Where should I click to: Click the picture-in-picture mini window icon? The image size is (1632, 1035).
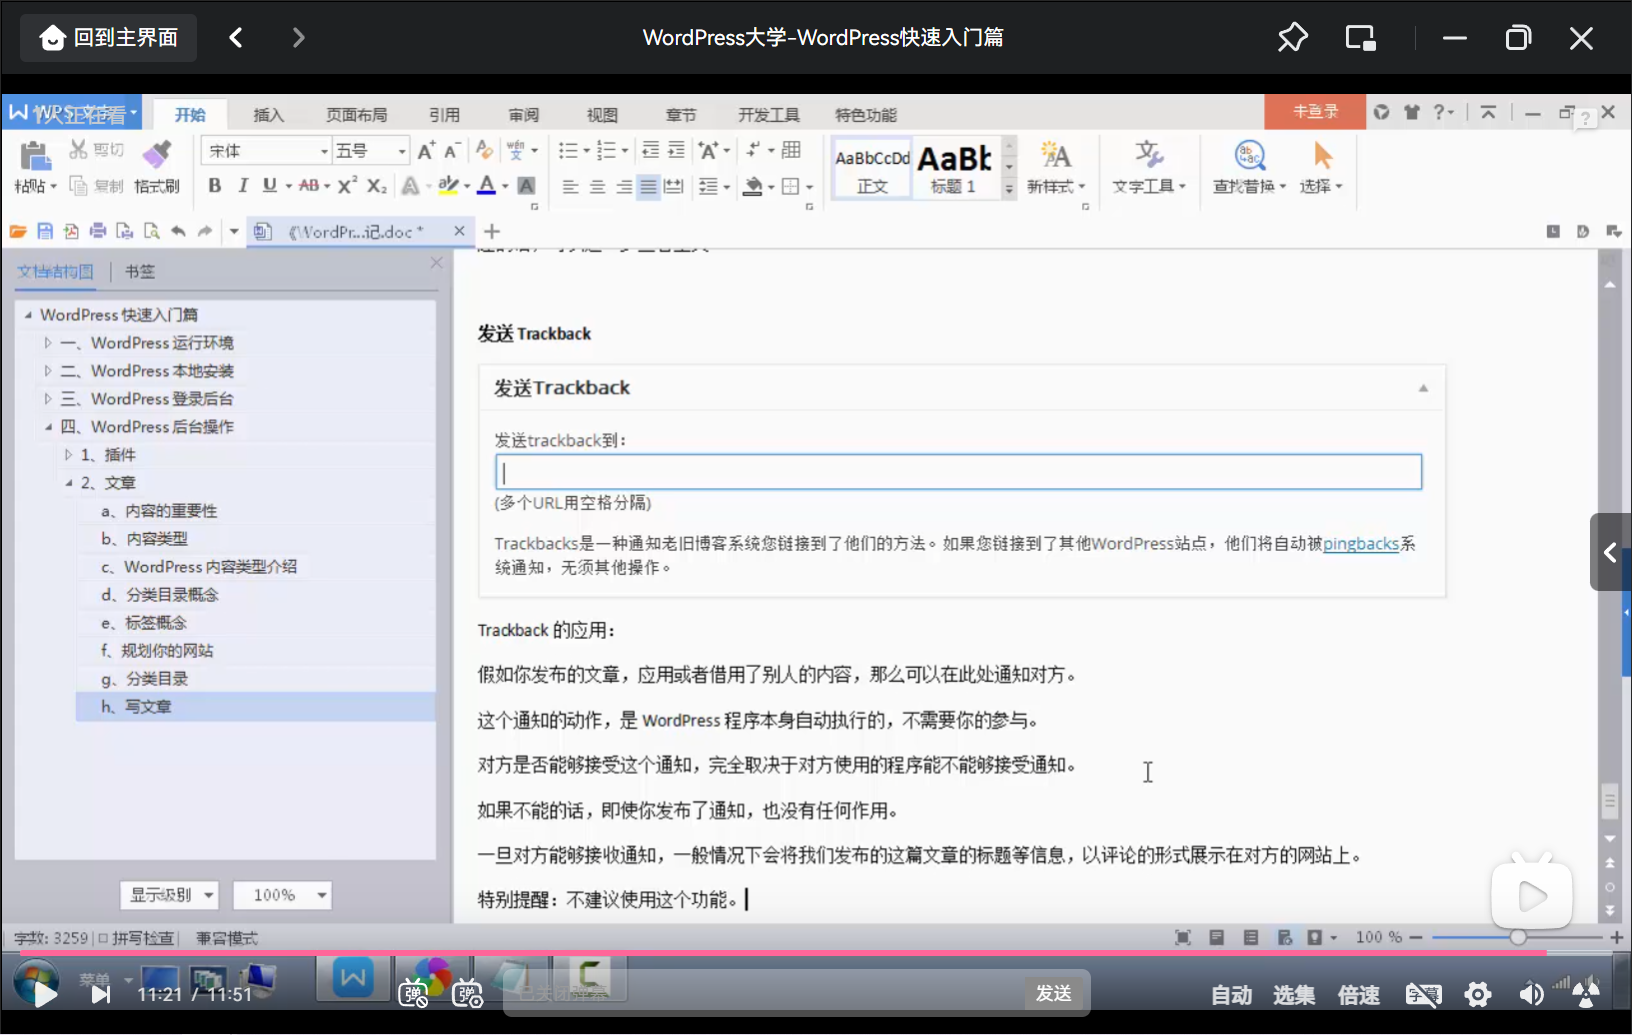coord(1360,38)
